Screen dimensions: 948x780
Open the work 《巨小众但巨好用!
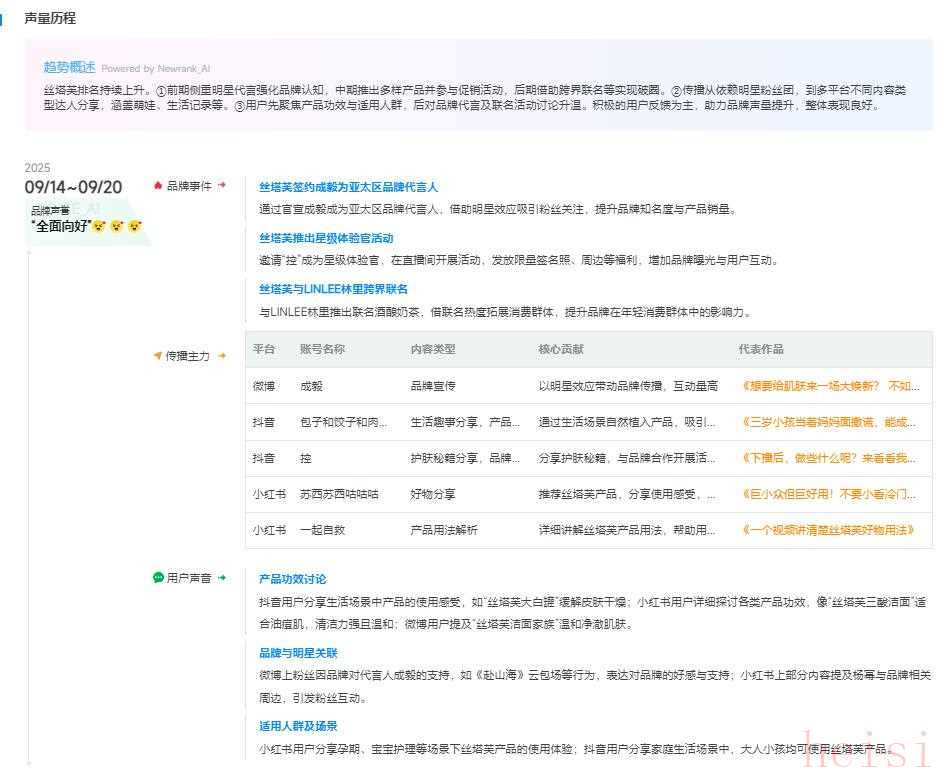point(830,494)
